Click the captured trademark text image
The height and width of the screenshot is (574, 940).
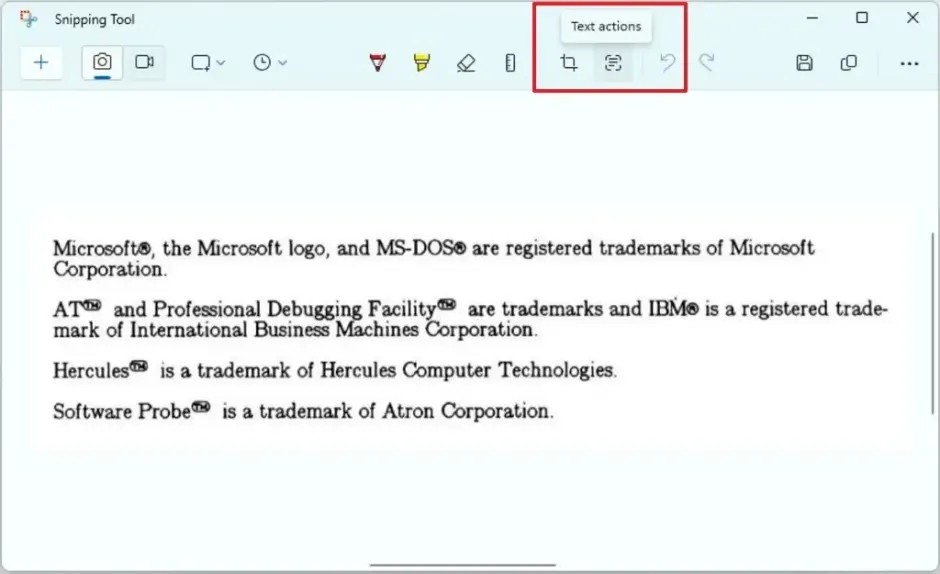pyautogui.click(x=470, y=330)
